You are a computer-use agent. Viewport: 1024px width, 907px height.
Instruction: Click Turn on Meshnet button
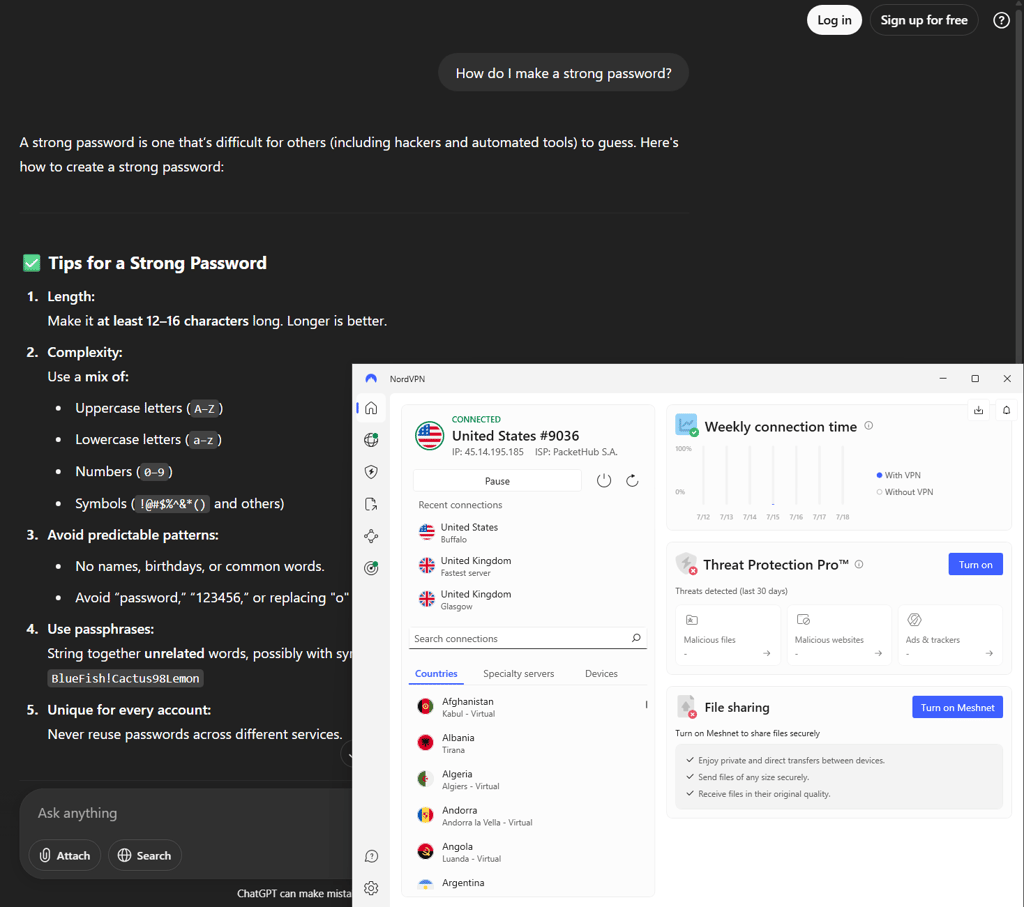[957, 707]
